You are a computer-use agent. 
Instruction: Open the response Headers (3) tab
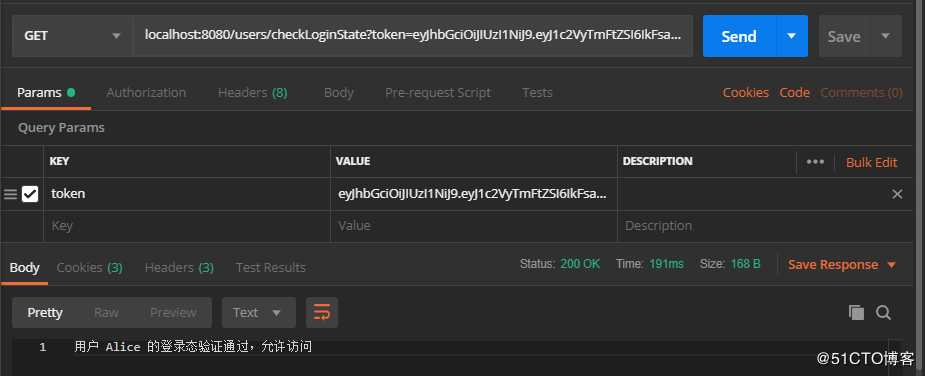[x=179, y=267]
